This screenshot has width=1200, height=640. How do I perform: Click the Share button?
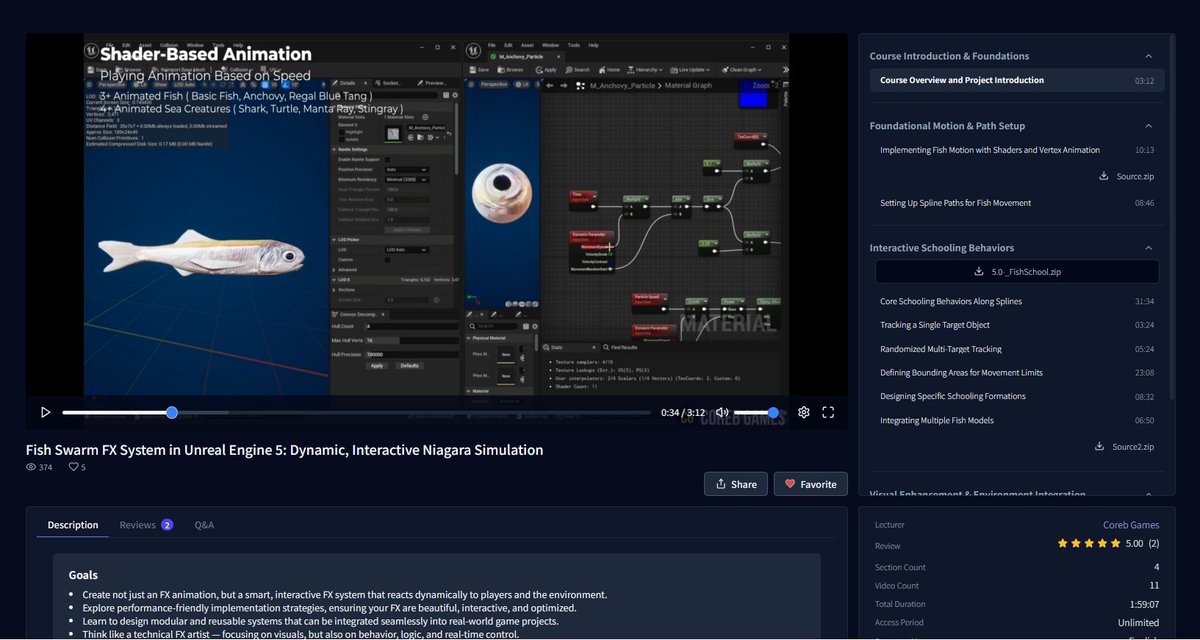tap(736, 484)
